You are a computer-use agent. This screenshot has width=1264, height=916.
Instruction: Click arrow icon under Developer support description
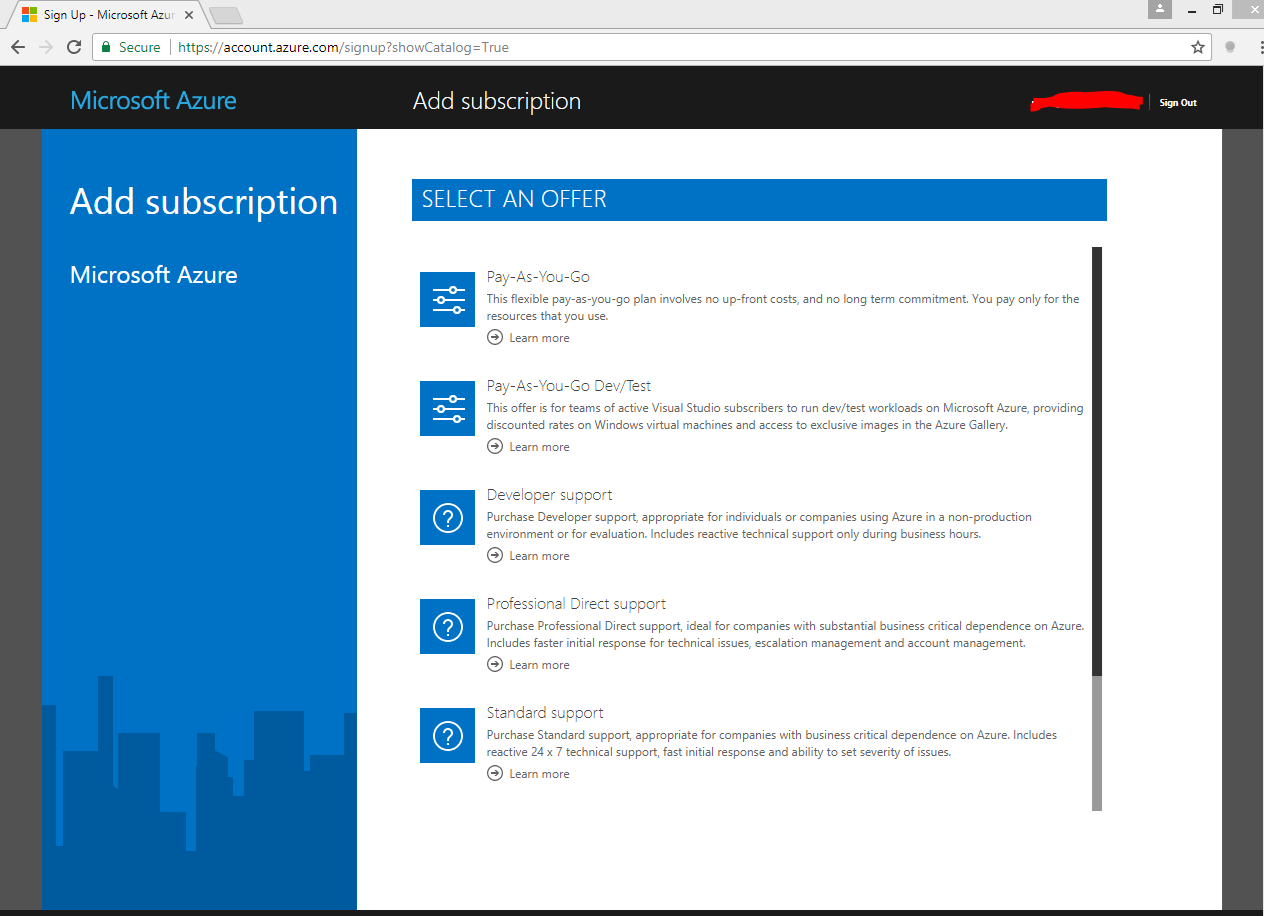495,555
